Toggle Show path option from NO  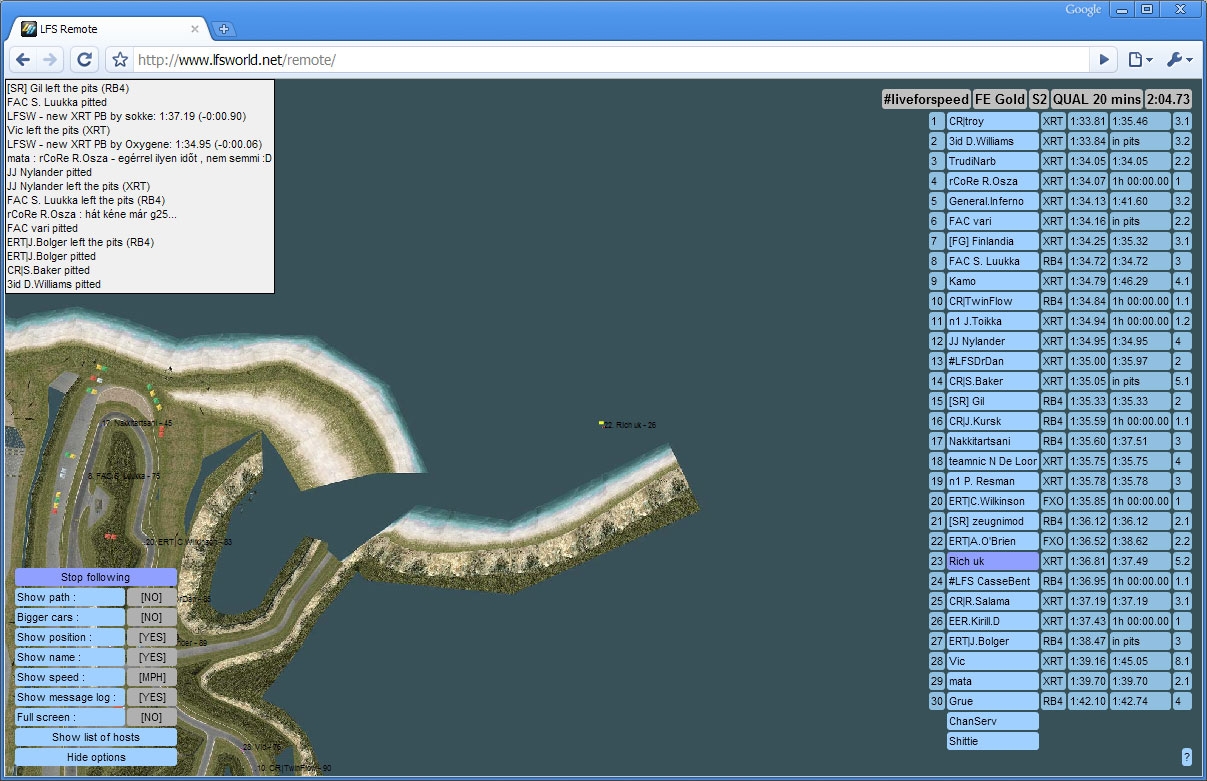[x=151, y=597]
